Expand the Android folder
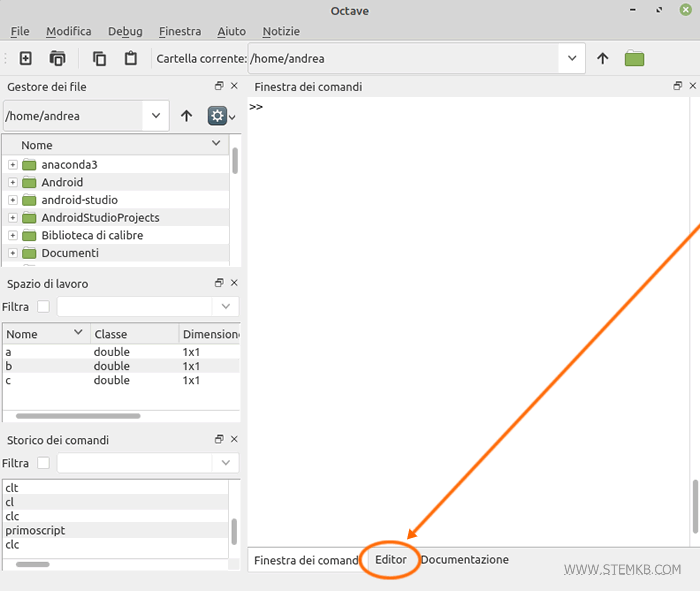Image resolution: width=700 pixels, height=592 pixels. 12,182
